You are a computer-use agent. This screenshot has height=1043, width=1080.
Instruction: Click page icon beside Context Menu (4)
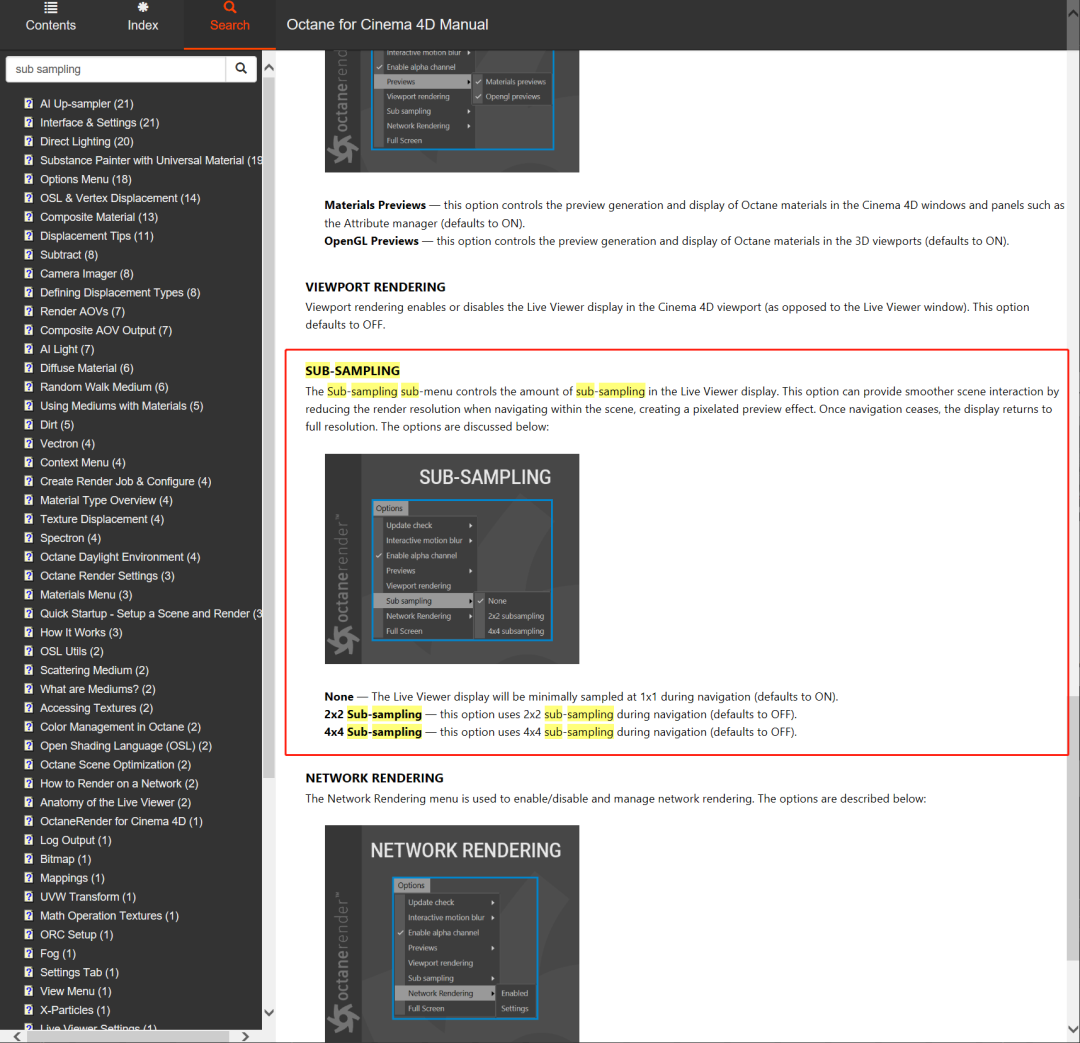pyautogui.click(x=29, y=462)
